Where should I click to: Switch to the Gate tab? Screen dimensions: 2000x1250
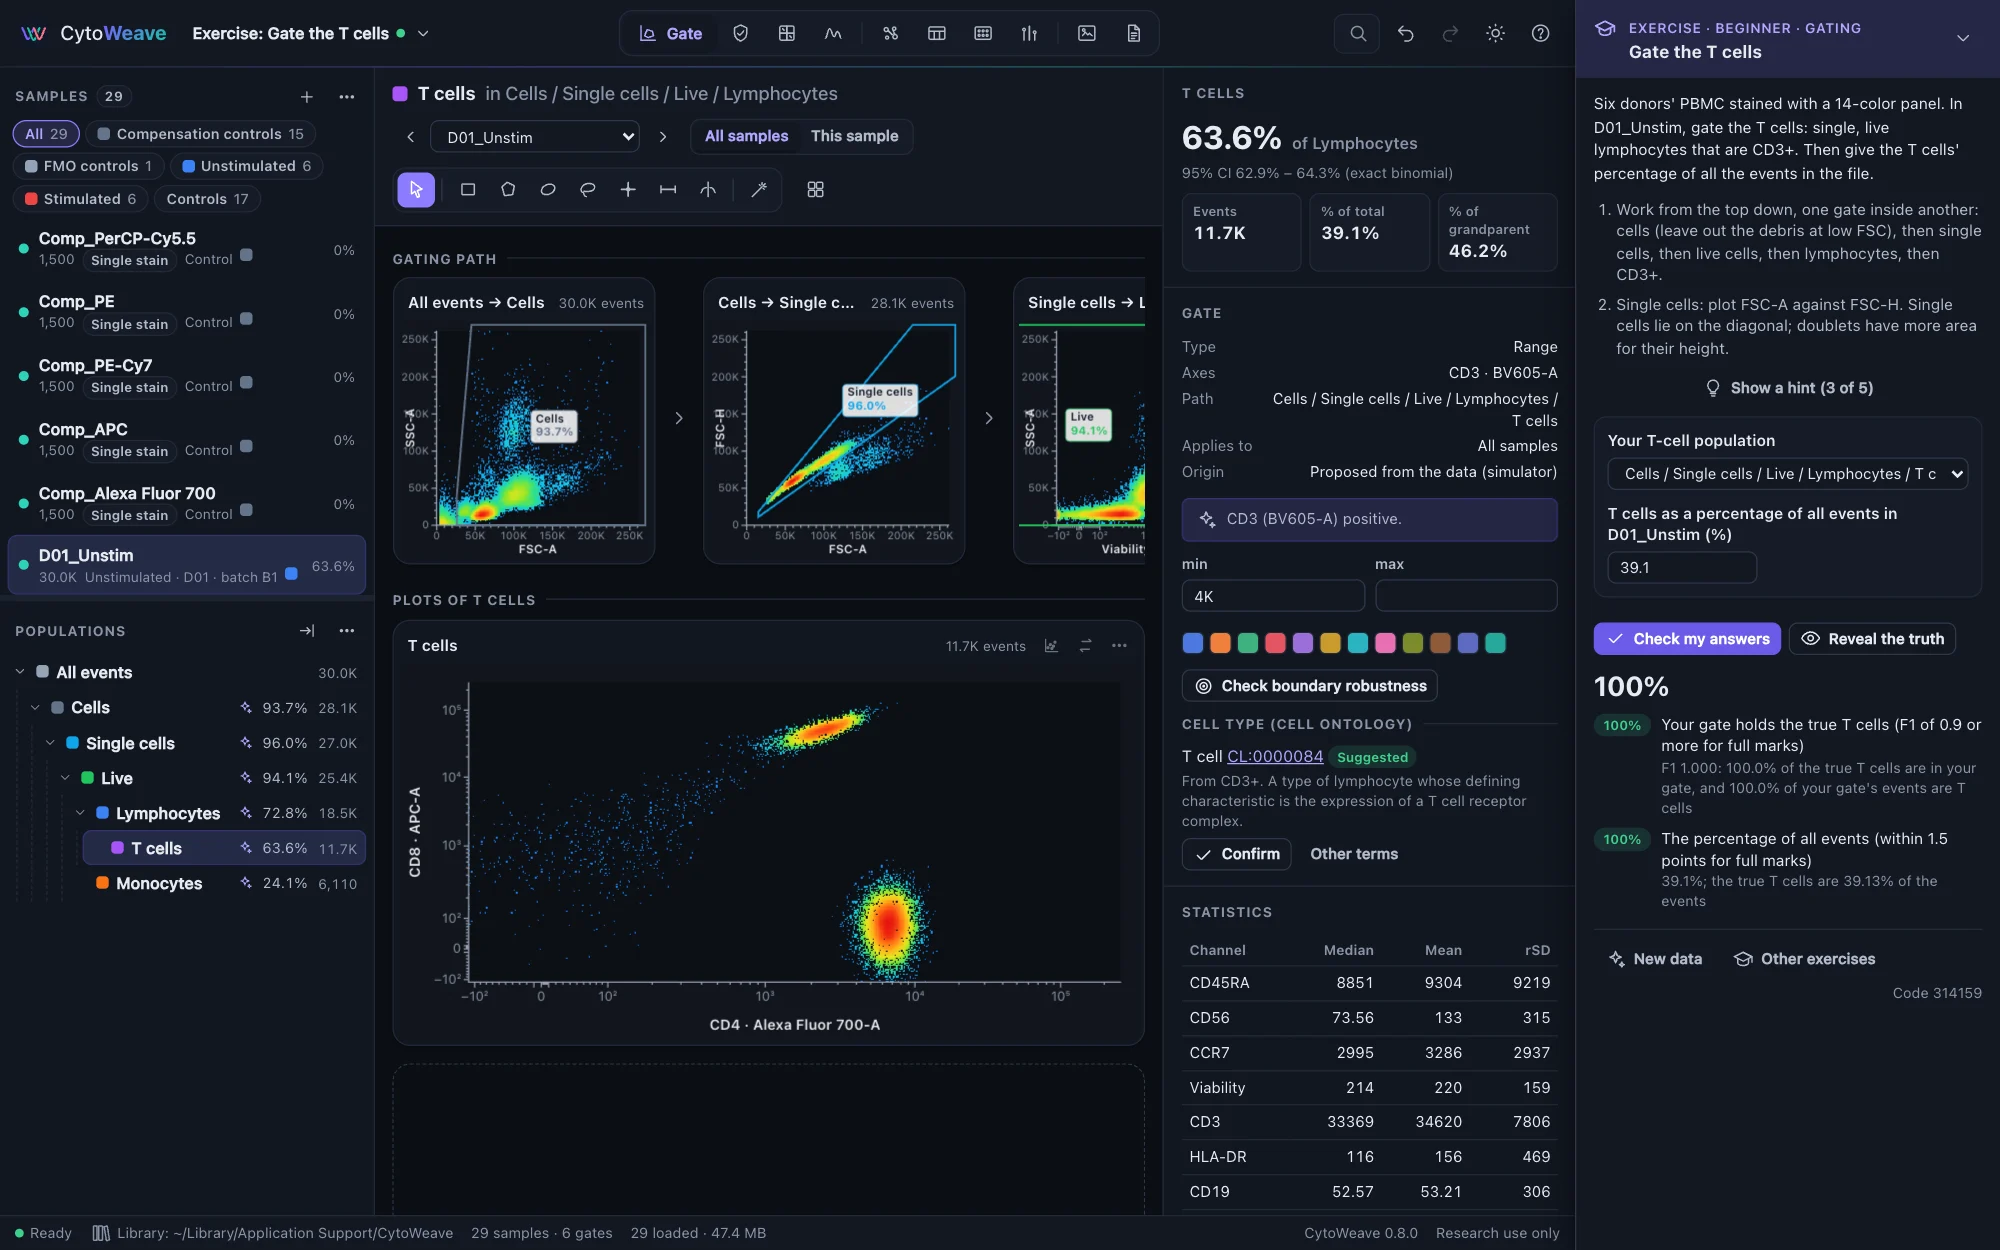point(671,33)
